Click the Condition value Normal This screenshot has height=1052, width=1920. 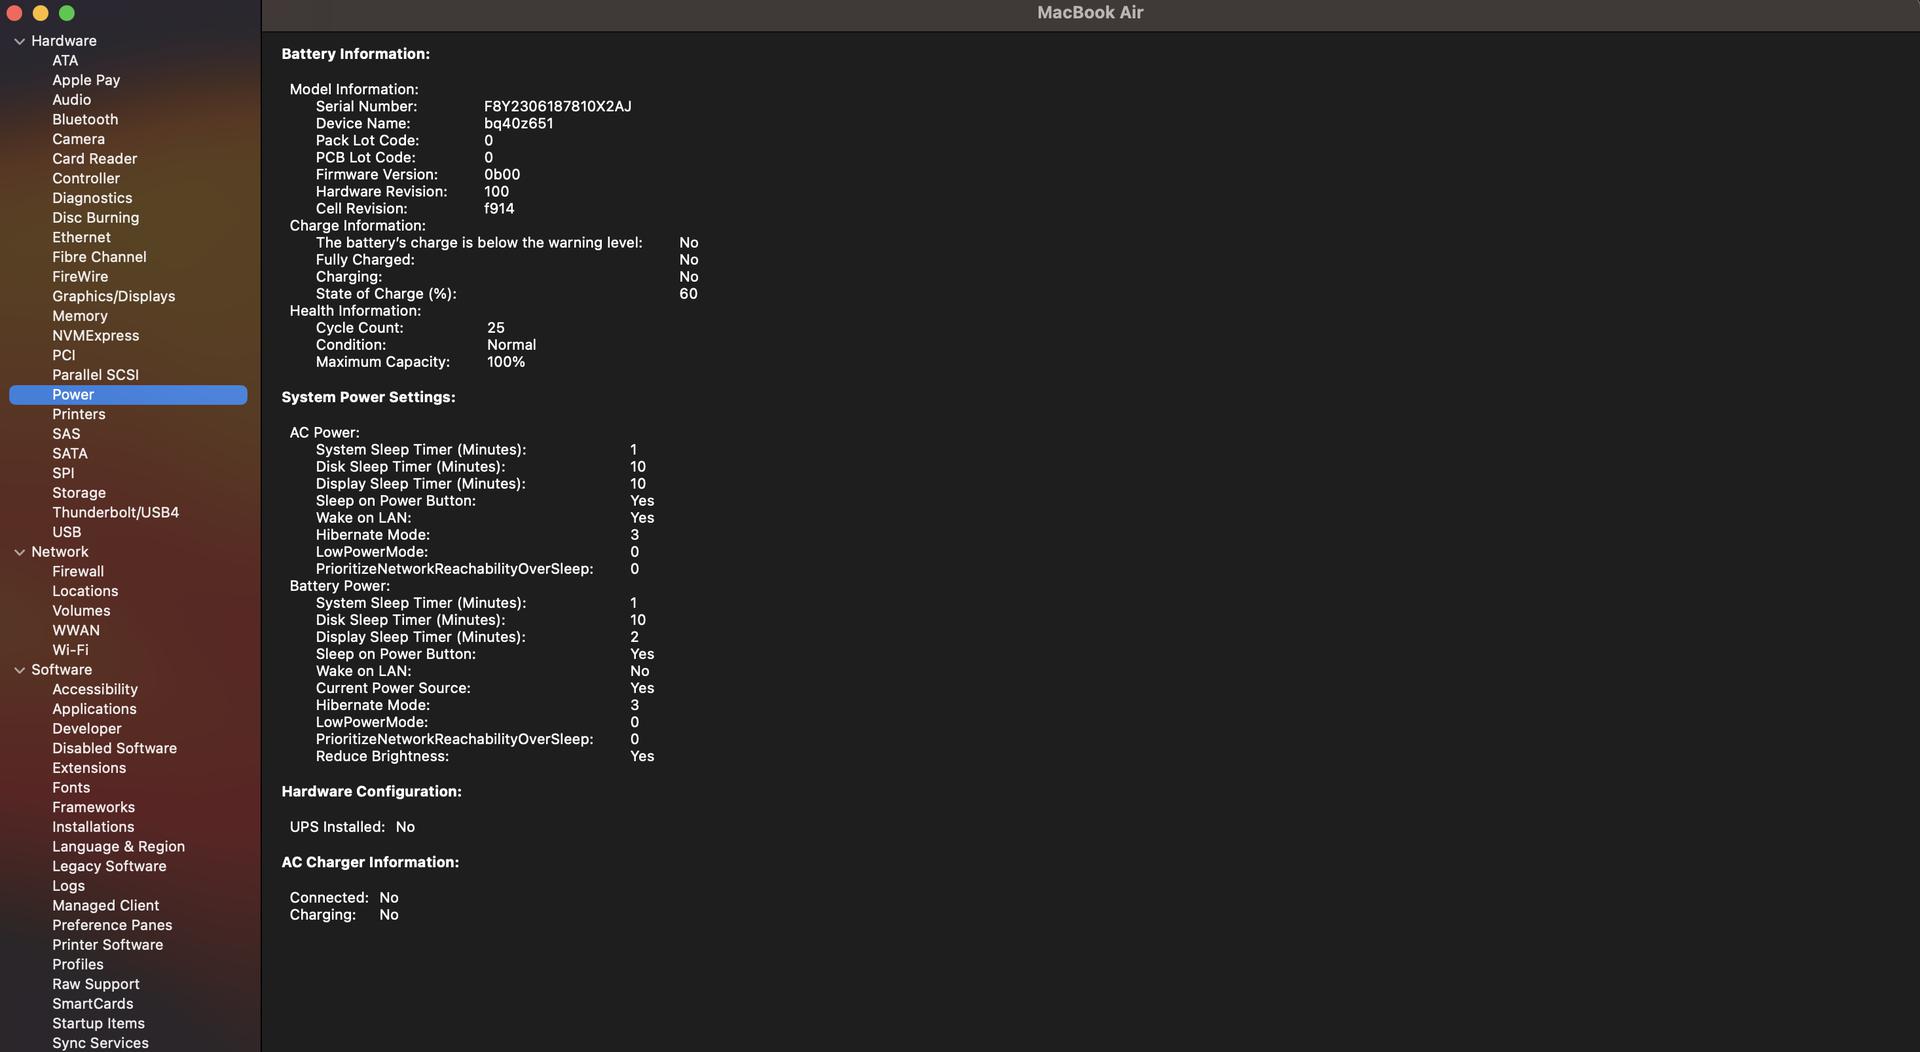coord(512,345)
